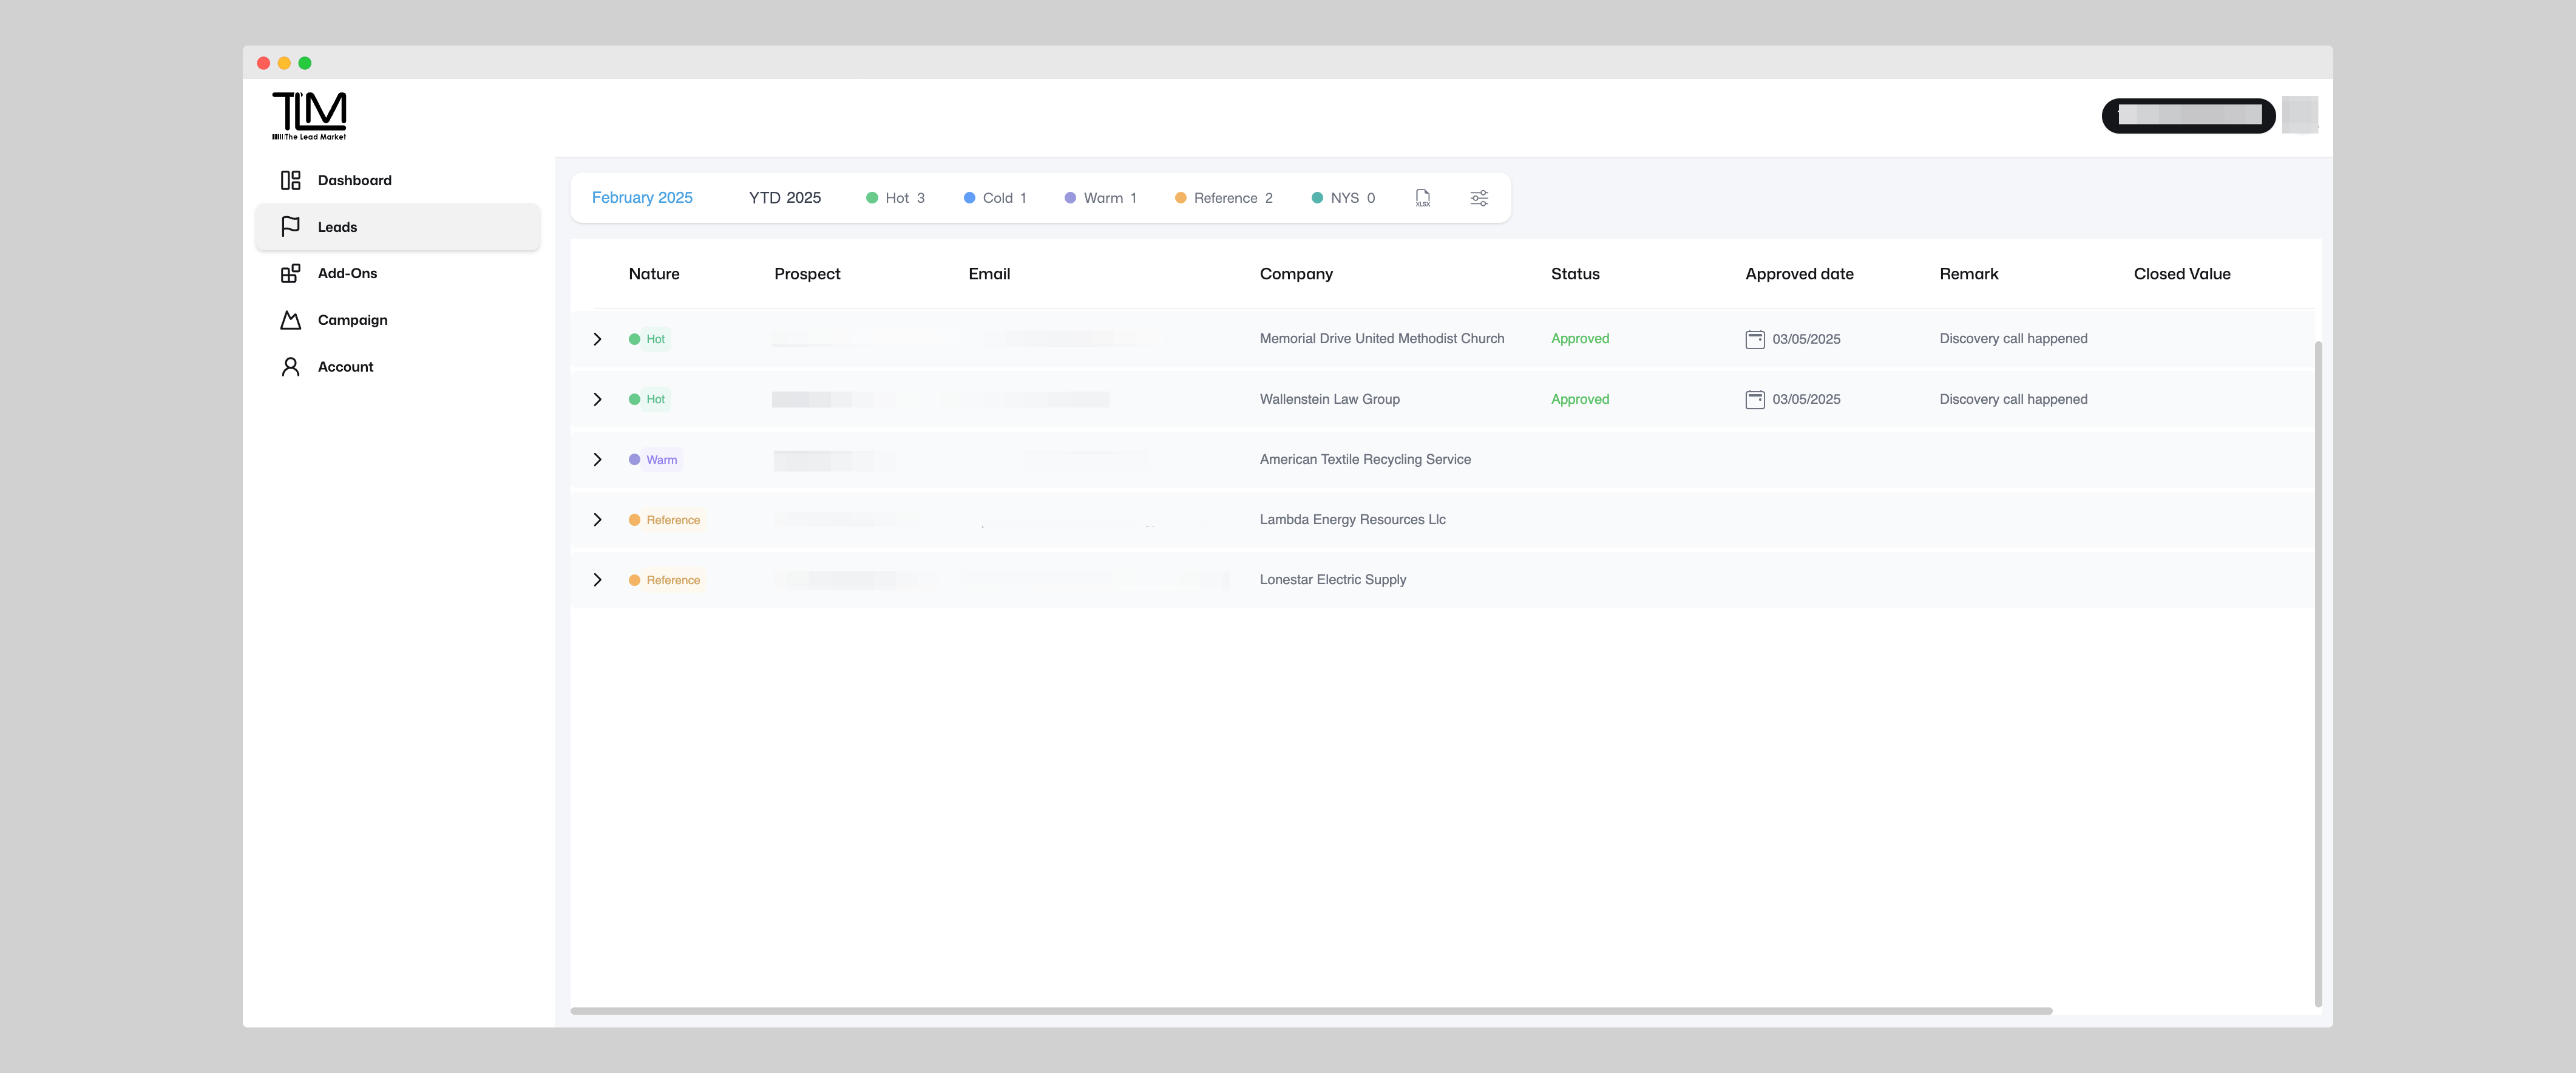
Task: Click the Dashboard sidebar icon
Action: 290,180
